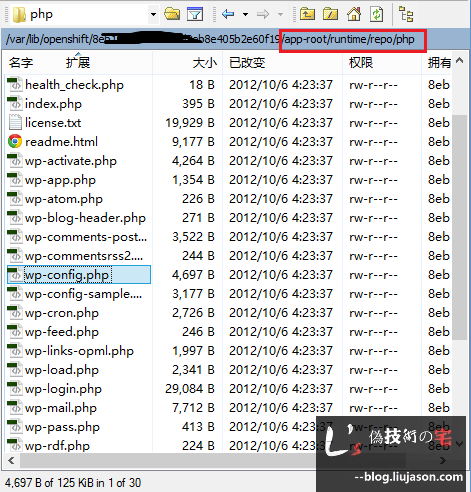Click the 19,929 B size cell

tap(190, 123)
